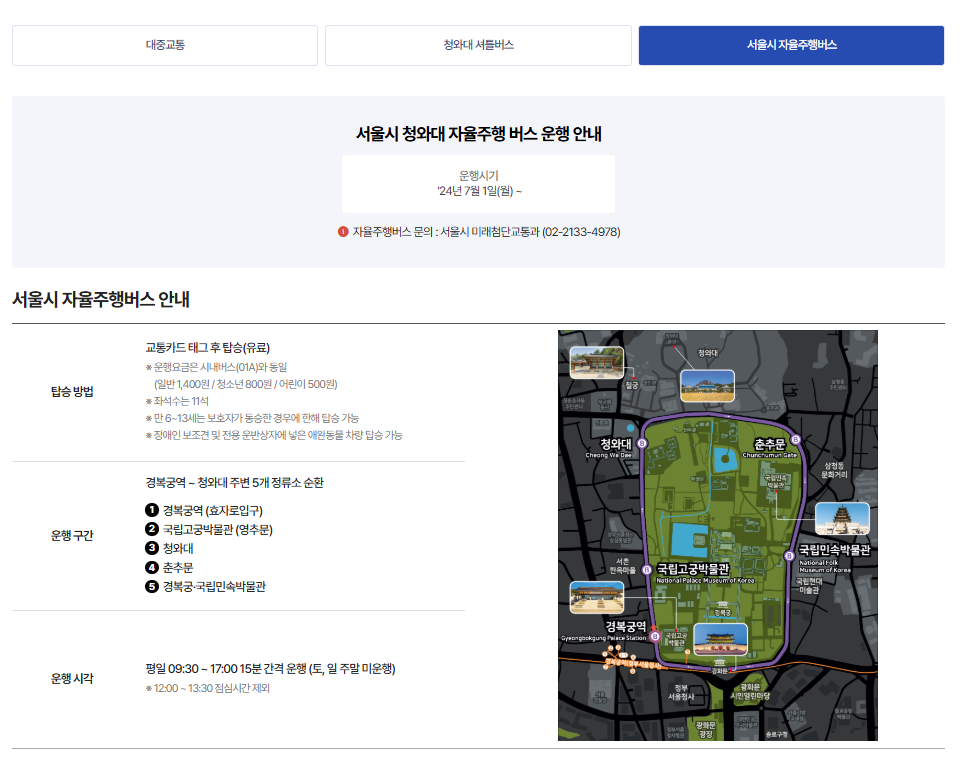Select the bus stop marker near 국립민속박물관
This screenshot has width=971, height=760.
pyautogui.click(x=789, y=555)
